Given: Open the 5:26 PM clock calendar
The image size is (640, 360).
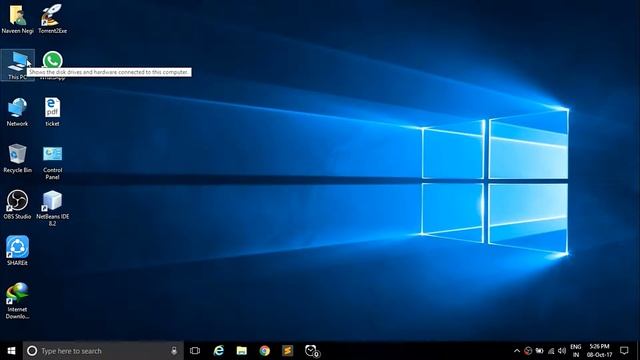Looking at the screenshot, I should (x=599, y=351).
